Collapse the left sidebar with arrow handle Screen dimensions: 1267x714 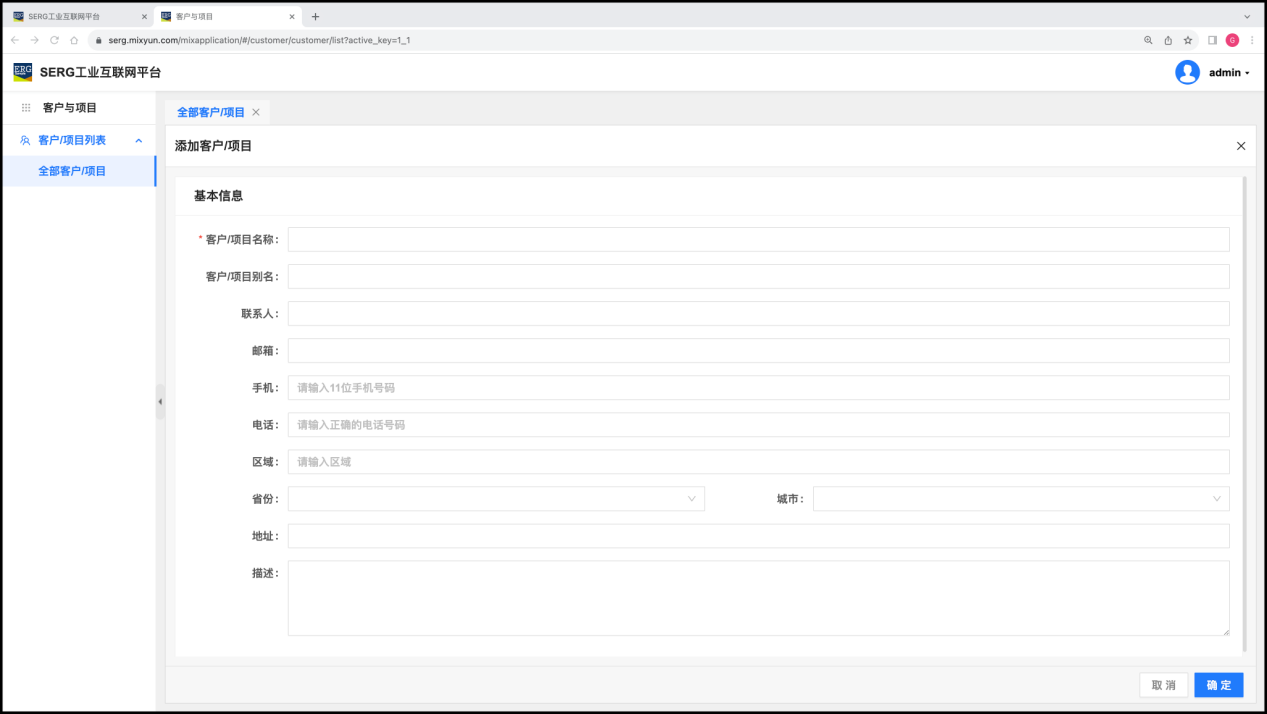pos(160,402)
